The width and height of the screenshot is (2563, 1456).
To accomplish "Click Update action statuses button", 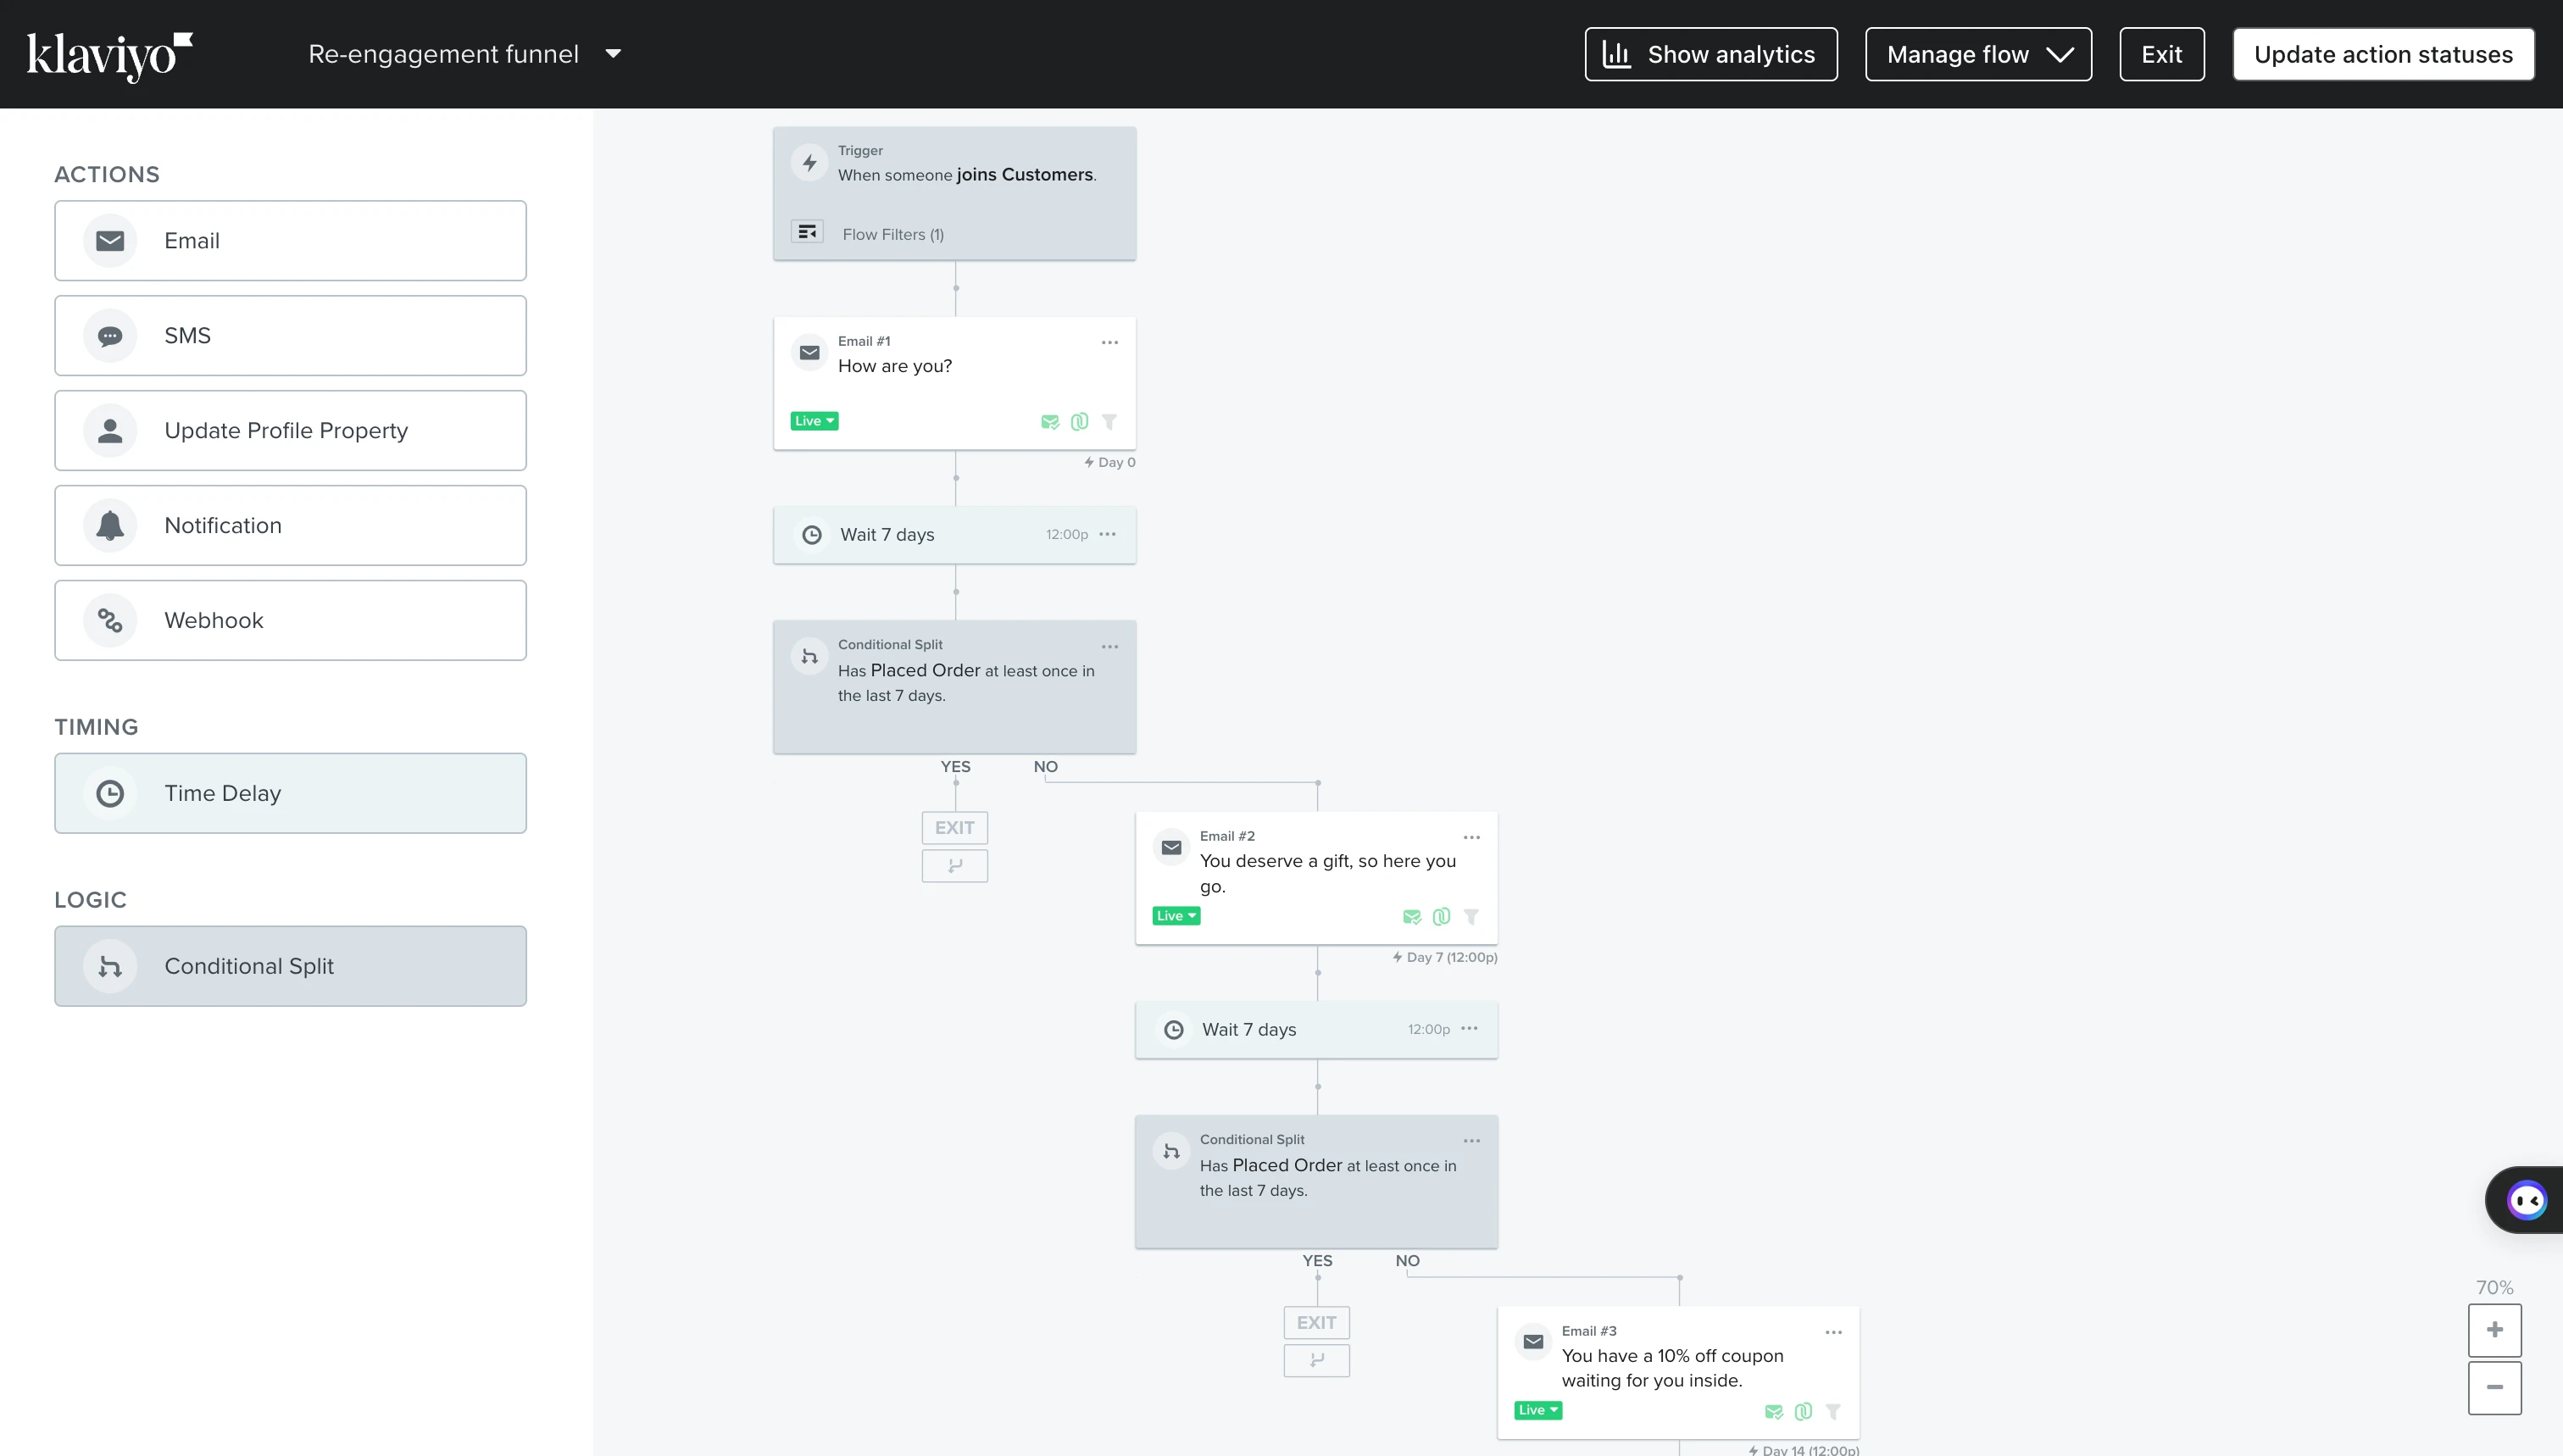I will 2383,54.
